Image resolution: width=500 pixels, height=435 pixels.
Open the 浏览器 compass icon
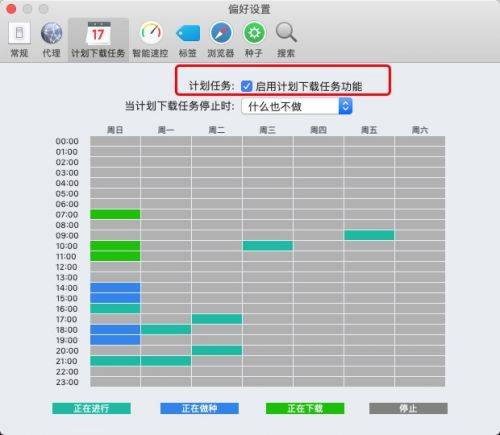(x=221, y=33)
